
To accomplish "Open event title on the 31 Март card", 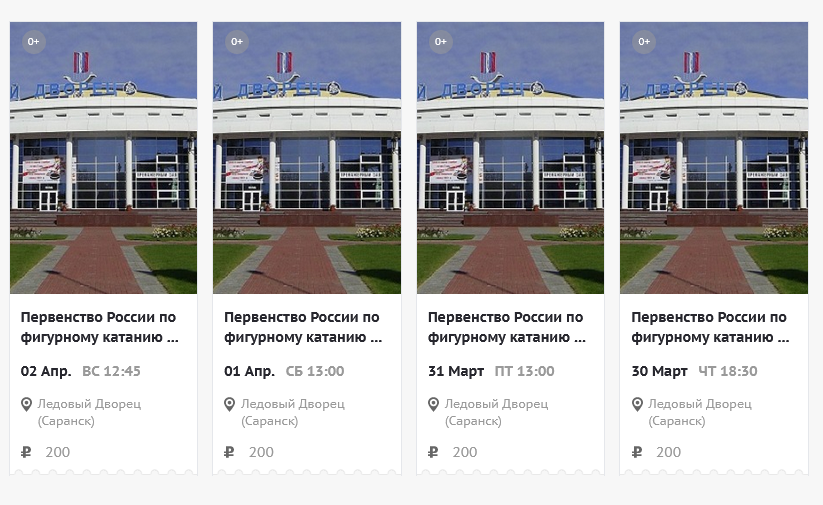I will tap(507, 327).
